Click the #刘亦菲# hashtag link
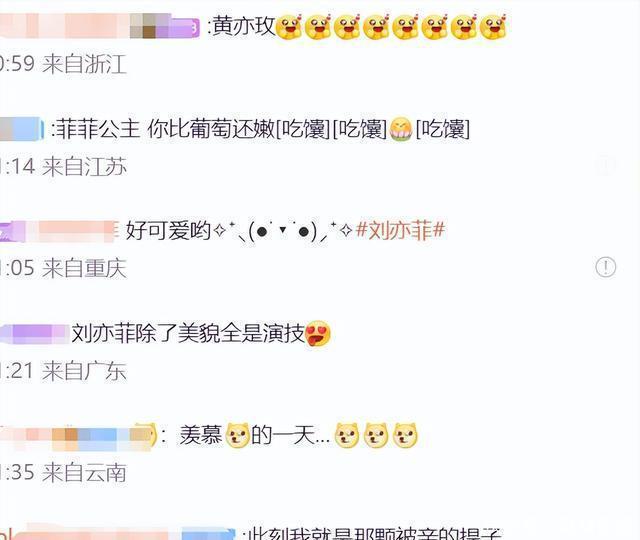The height and width of the screenshot is (540, 640). [400, 231]
